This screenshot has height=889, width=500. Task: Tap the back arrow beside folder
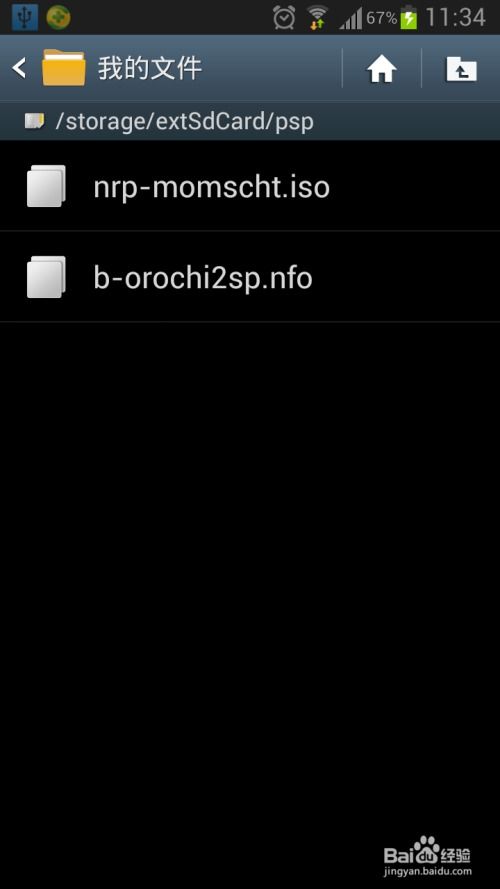tap(19, 69)
